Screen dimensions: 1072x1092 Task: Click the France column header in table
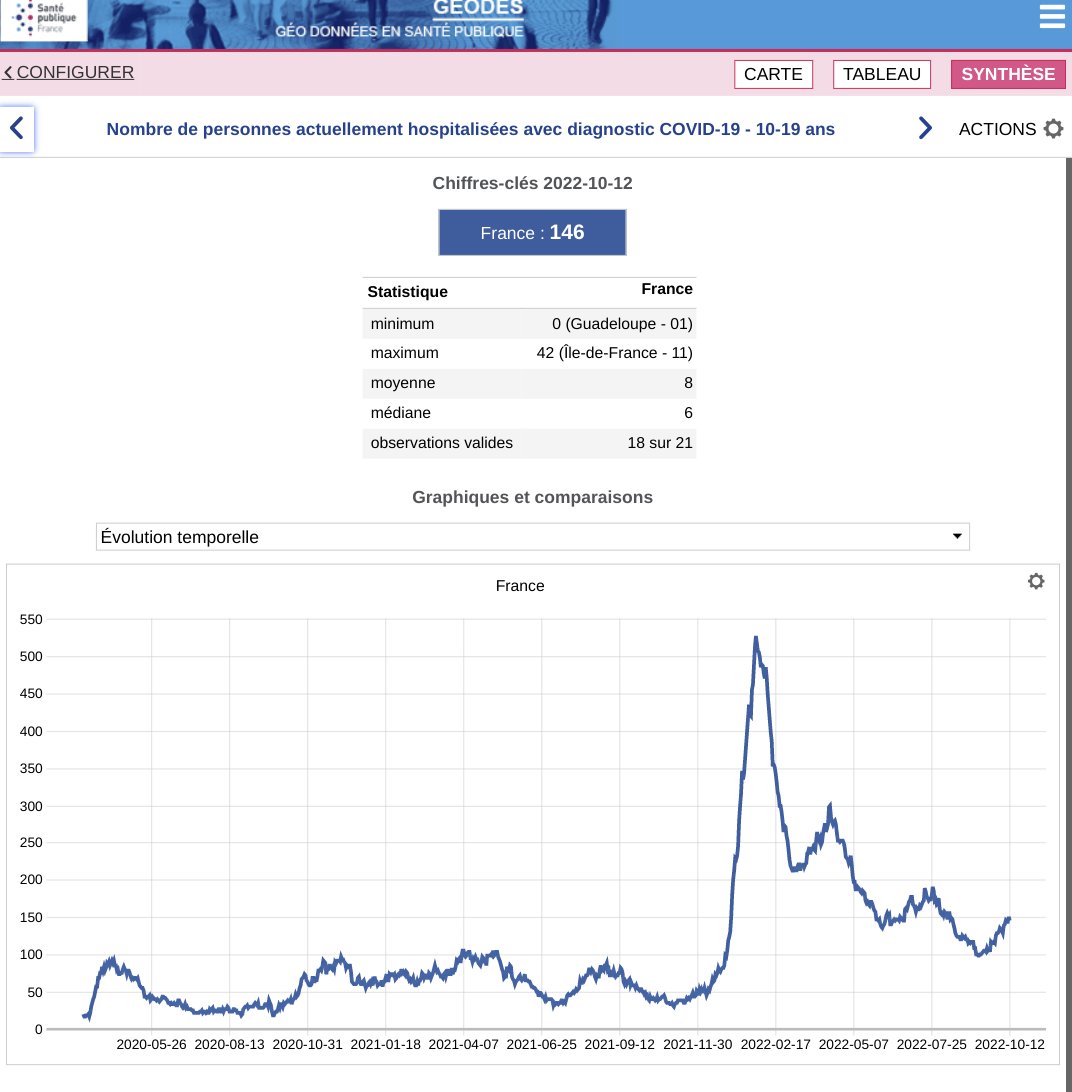667,289
